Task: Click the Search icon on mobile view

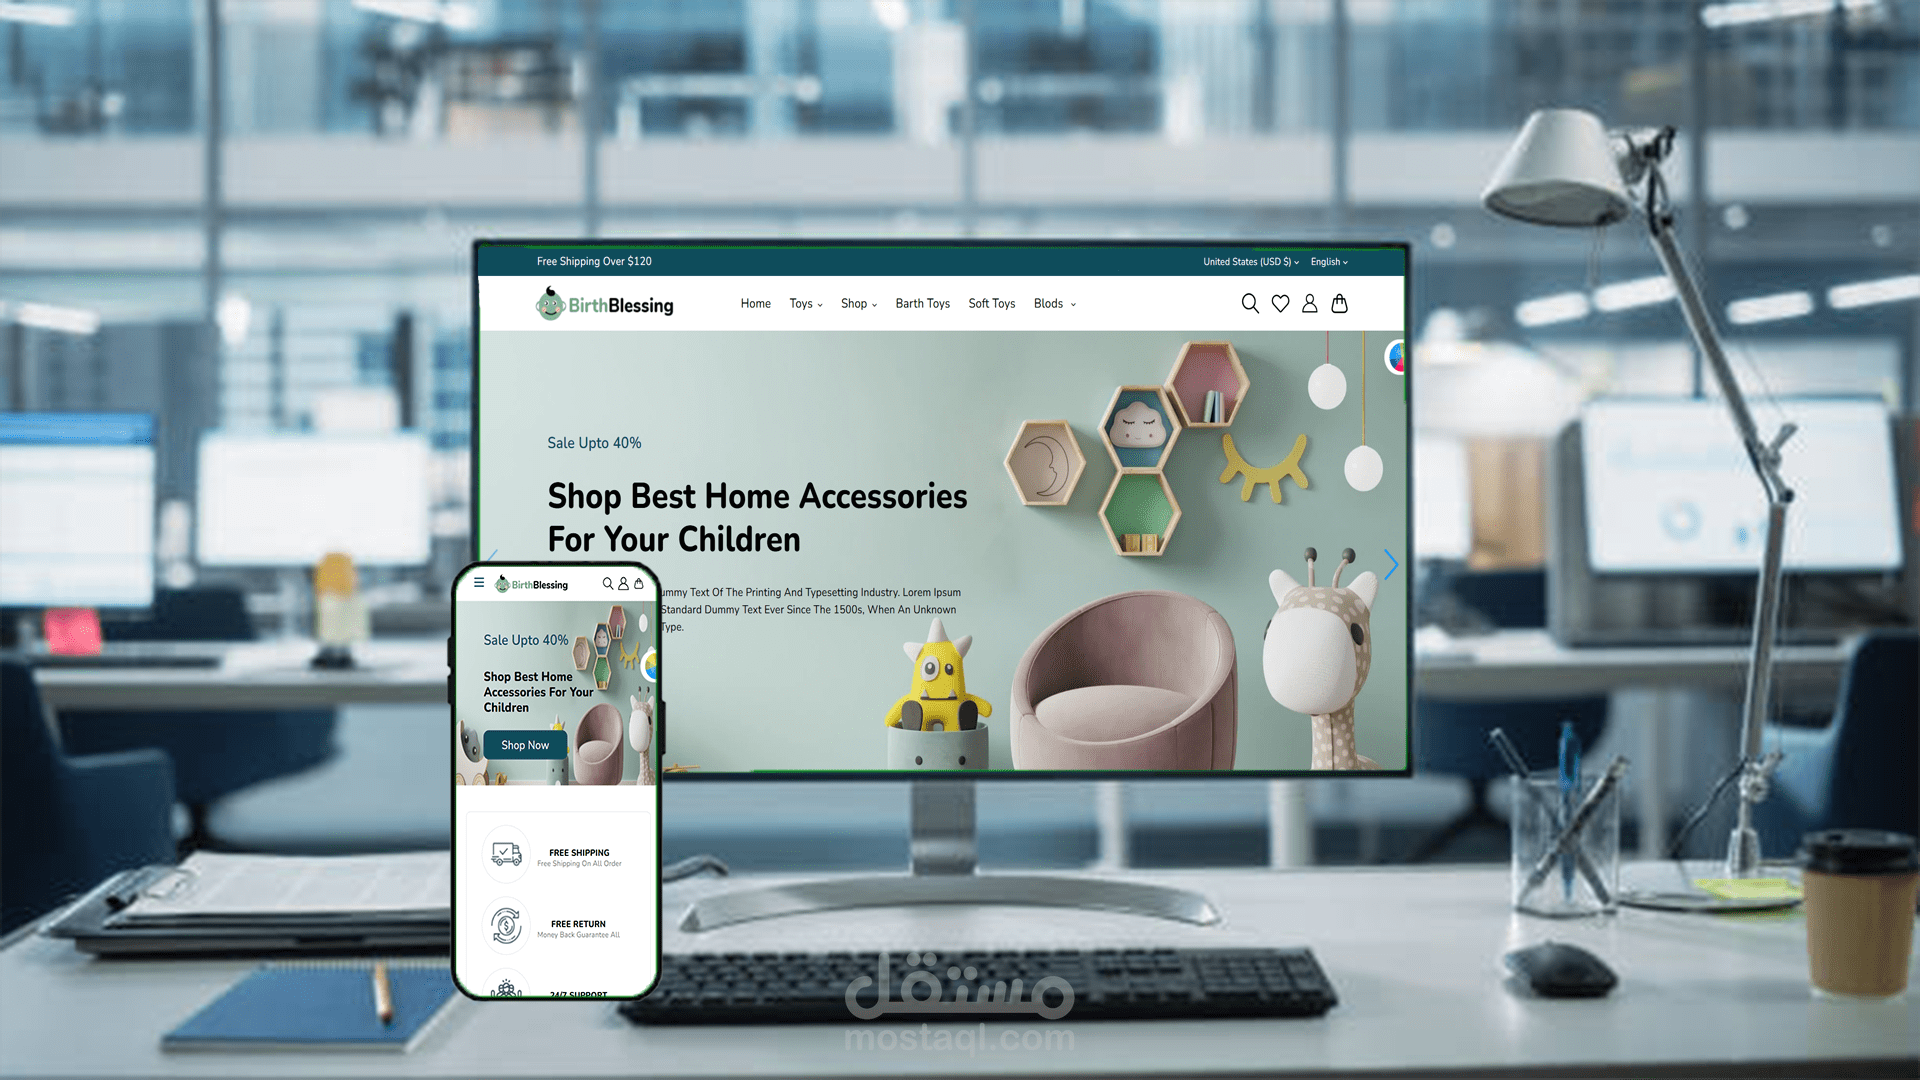Action: (607, 583)
